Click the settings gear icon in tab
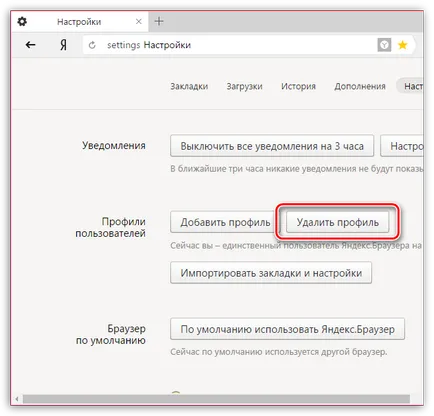 tap(22, 22)
